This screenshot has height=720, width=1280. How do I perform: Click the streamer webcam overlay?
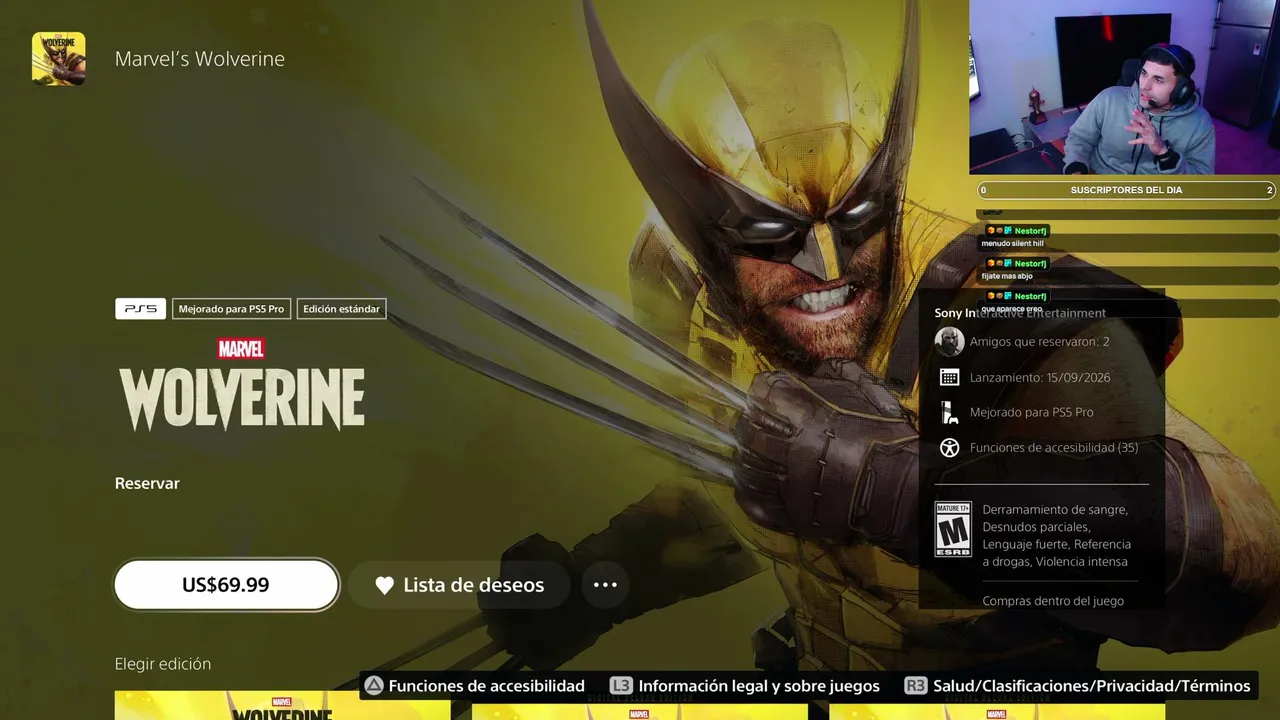[x=1124, y=87]
